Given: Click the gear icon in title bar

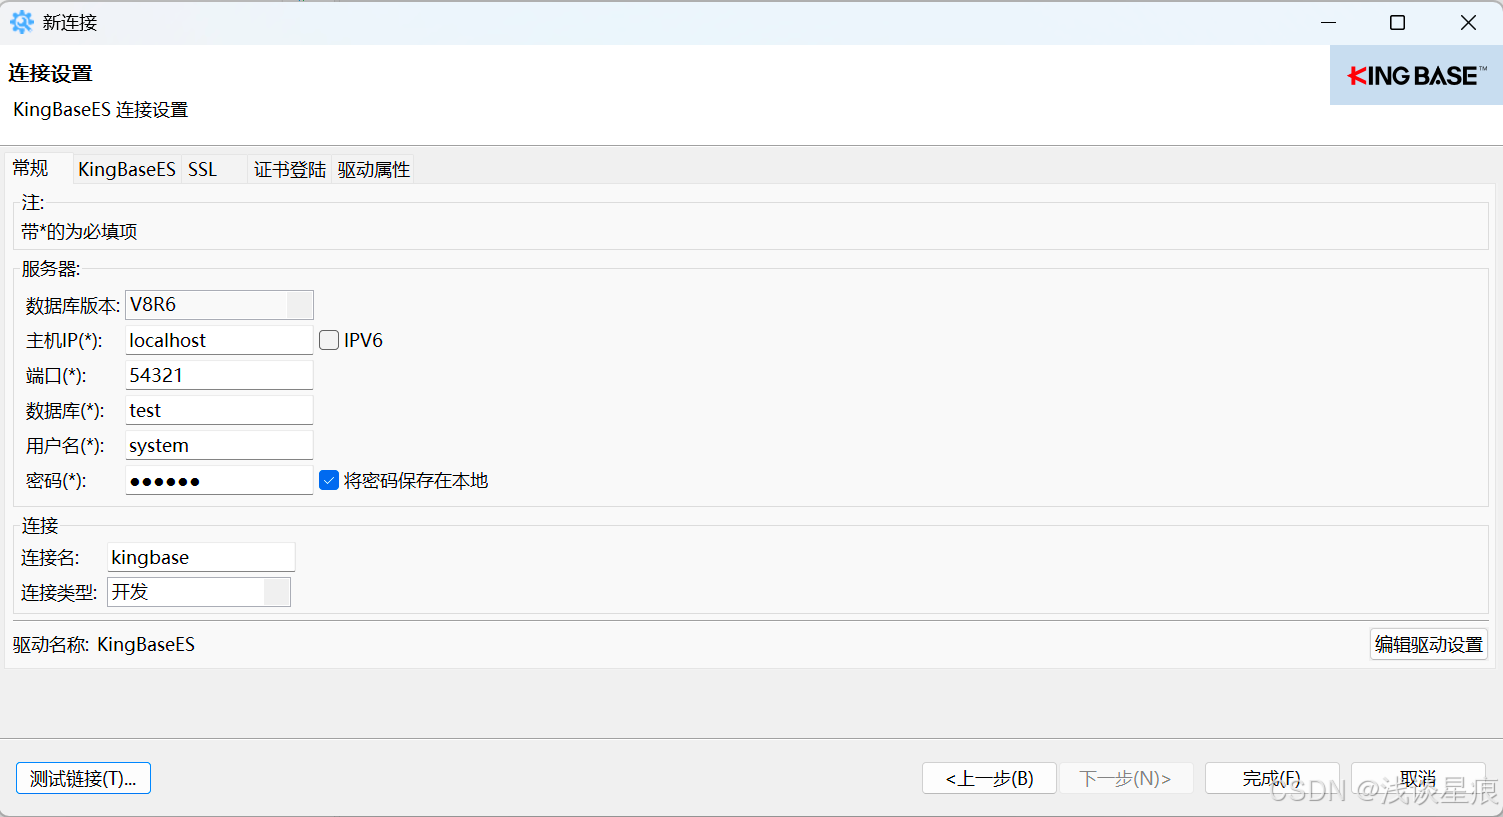Looking at the screenshot, I should (x=21, y=22).
